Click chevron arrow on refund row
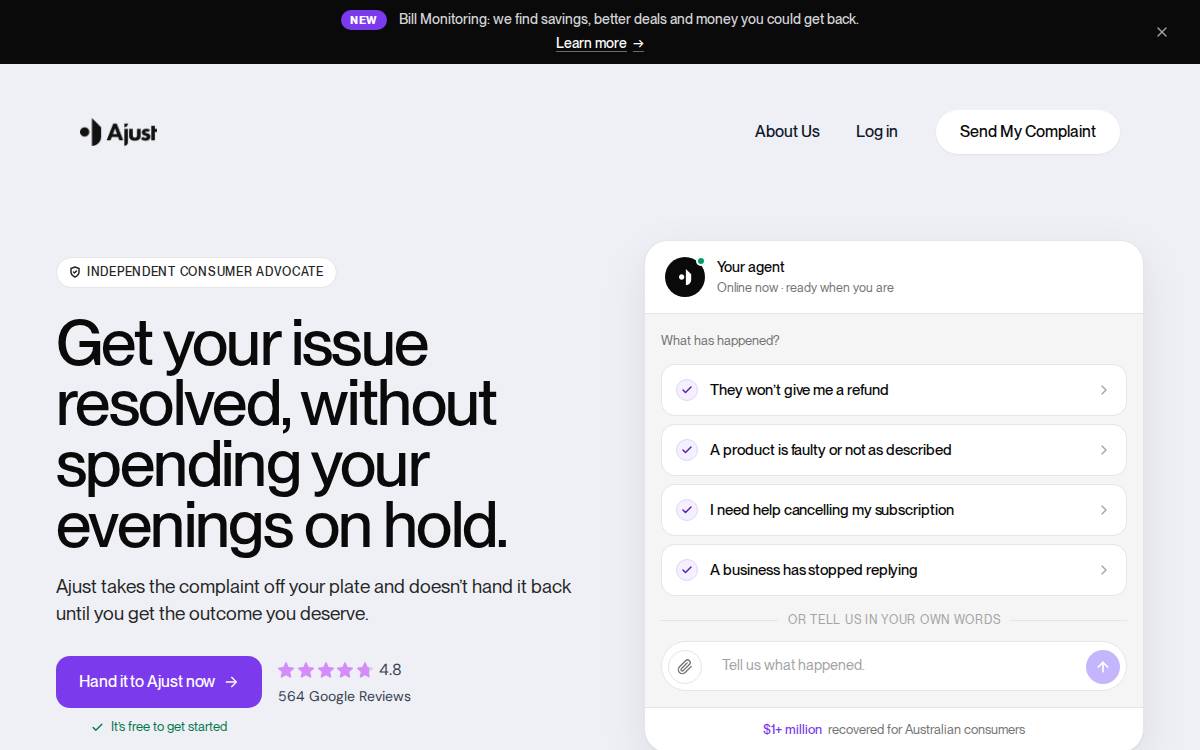 coord(1104,390)
